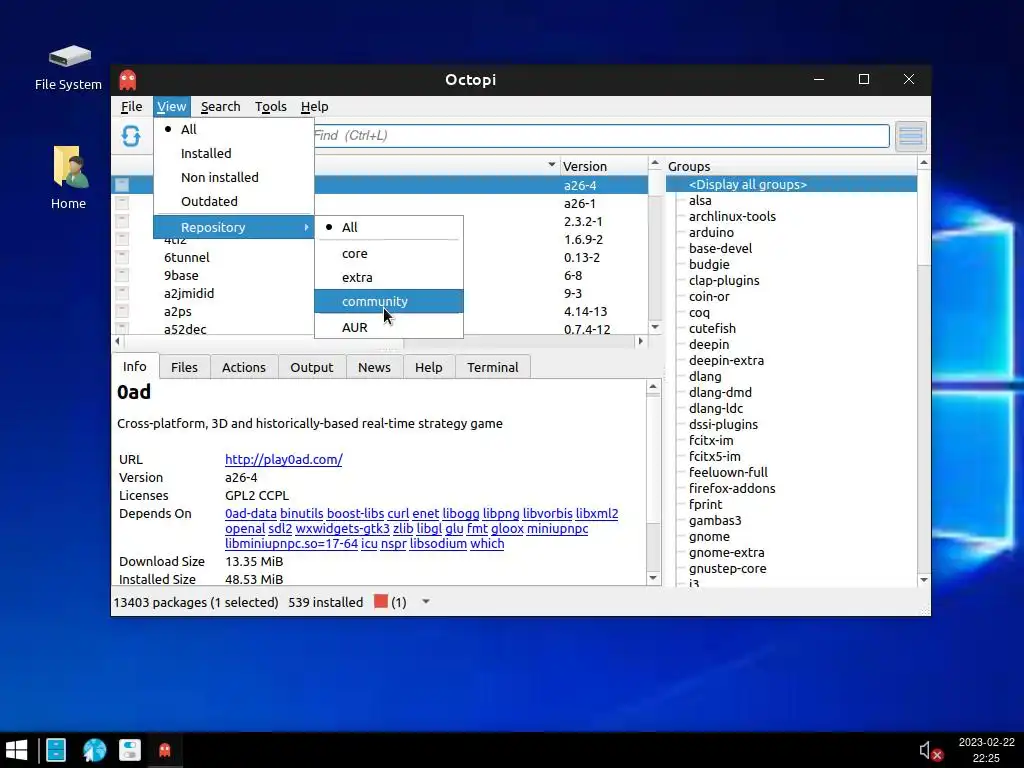Click the Octopi ghost icon in title bar

click(x=128, y=80)
